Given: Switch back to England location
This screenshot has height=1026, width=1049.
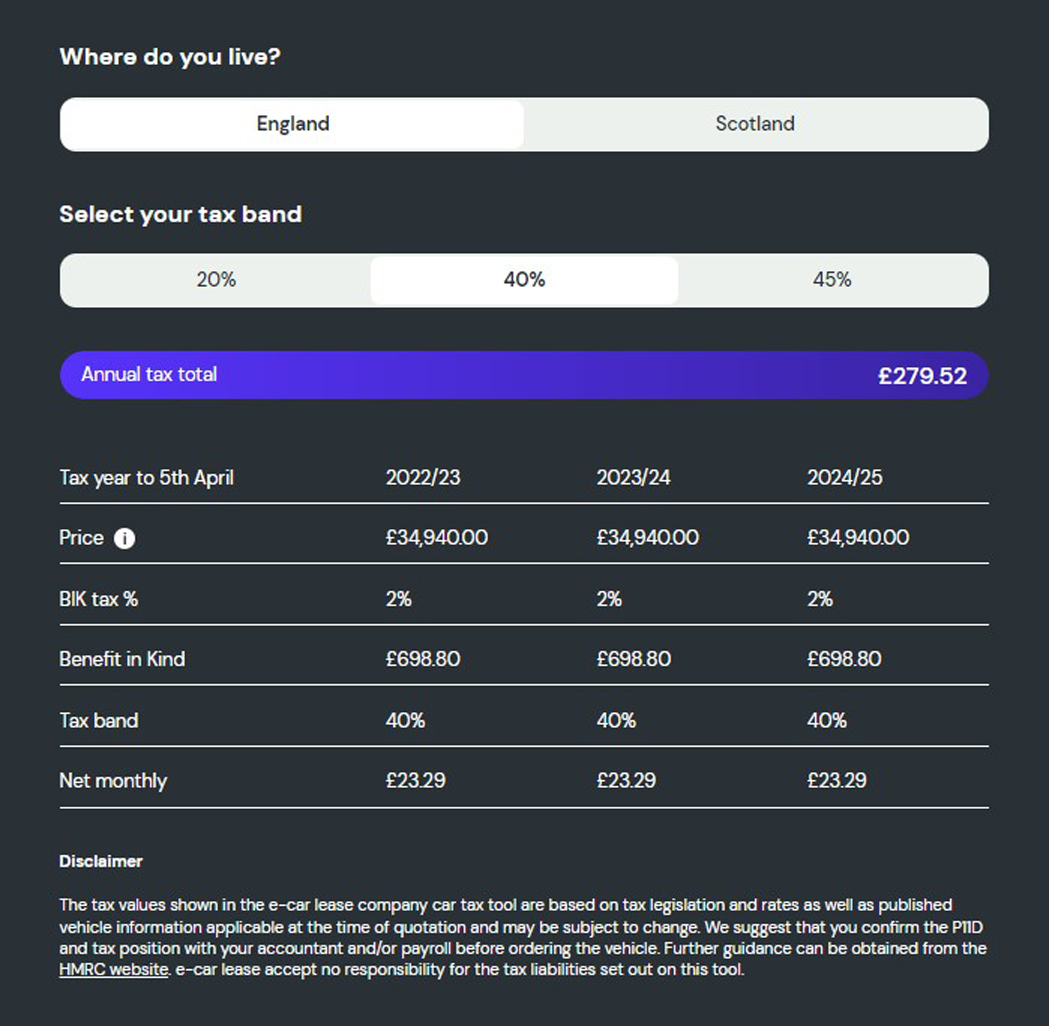Looking at the screenshot, I should tap(293, 124).
